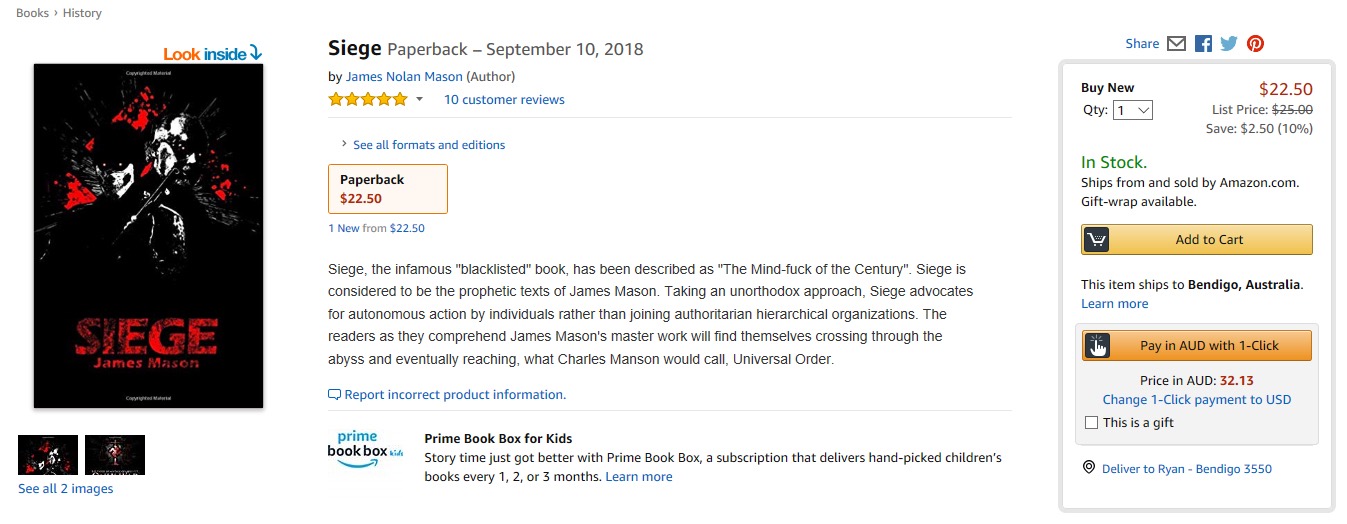Image resolution: width=1347 pixels, height=524 pixels.
Task: Open the History breadcrumb category
Action: [x=82, y=13]
